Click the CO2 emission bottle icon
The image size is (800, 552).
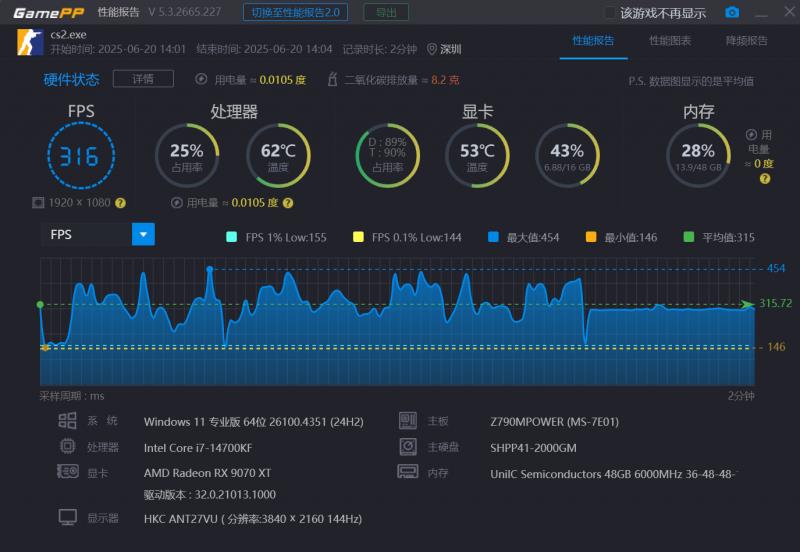pyautogui.click(x=332, y=79)
